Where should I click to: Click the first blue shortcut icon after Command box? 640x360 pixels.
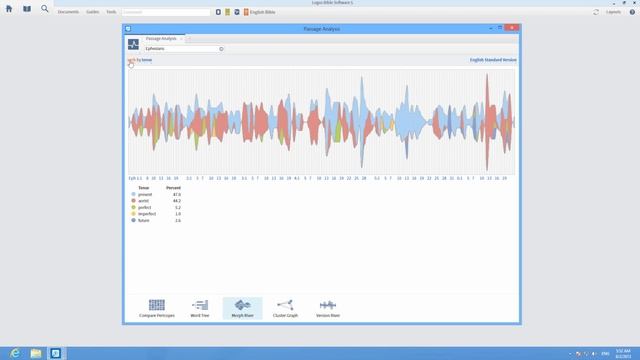218,12
